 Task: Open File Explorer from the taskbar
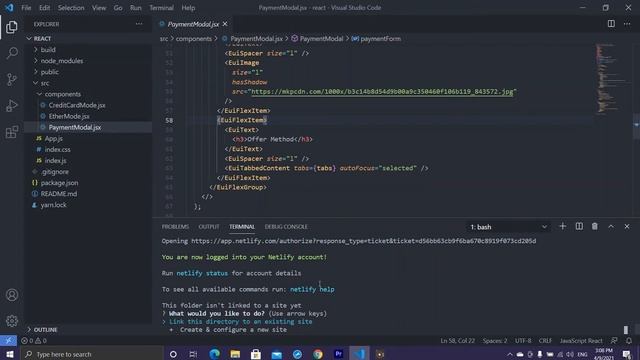click(235, 354)
